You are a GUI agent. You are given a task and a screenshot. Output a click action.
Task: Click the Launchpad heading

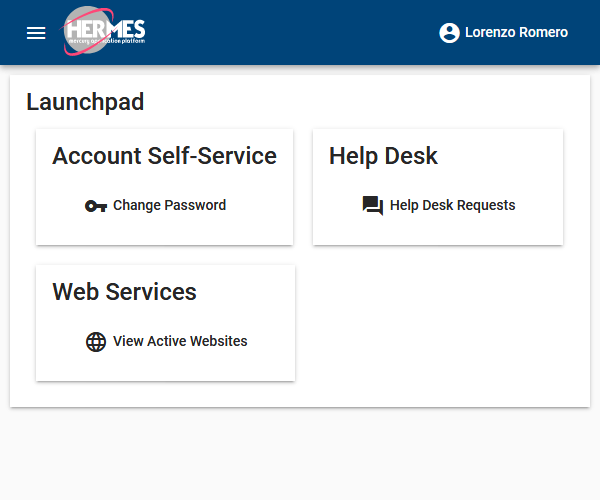[x=85, y=101]
